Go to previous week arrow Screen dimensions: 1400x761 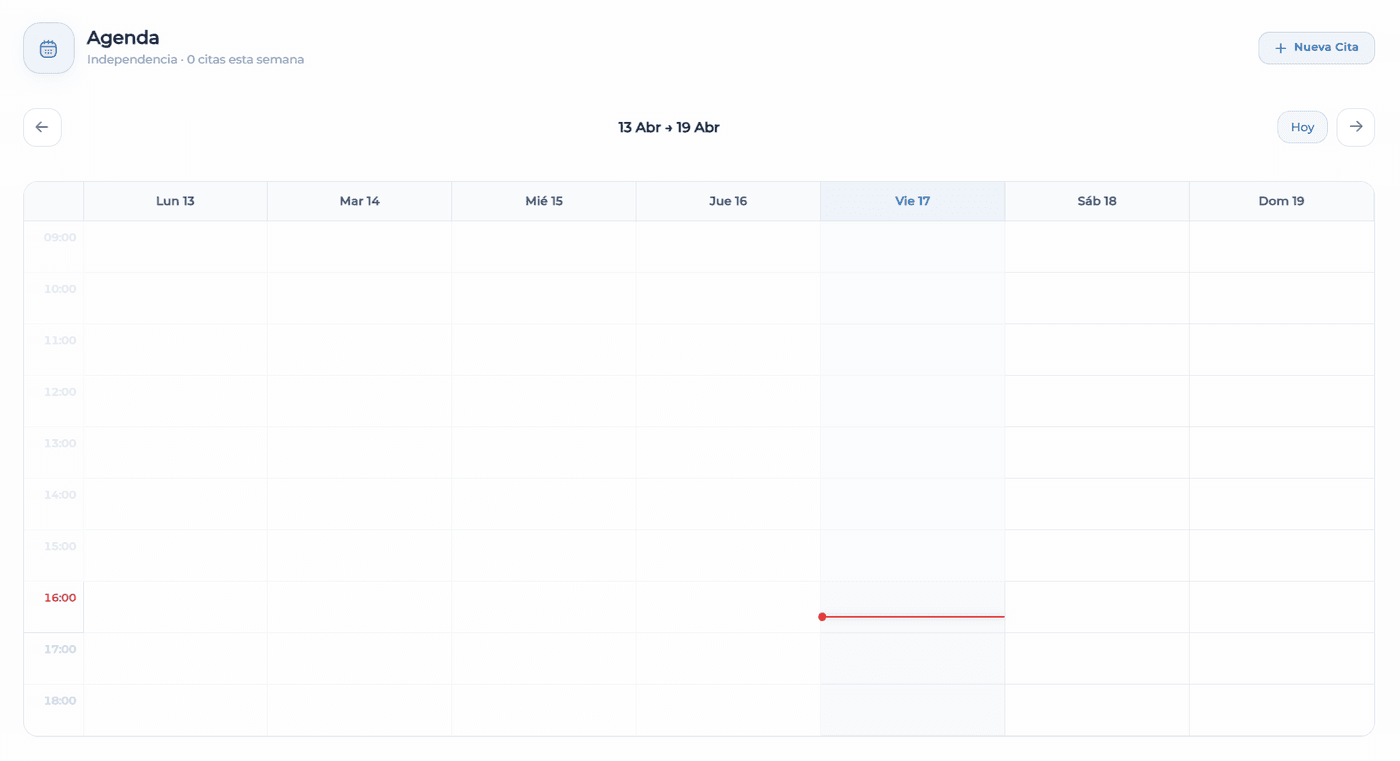pyautogui.click(x=42, y=127)
